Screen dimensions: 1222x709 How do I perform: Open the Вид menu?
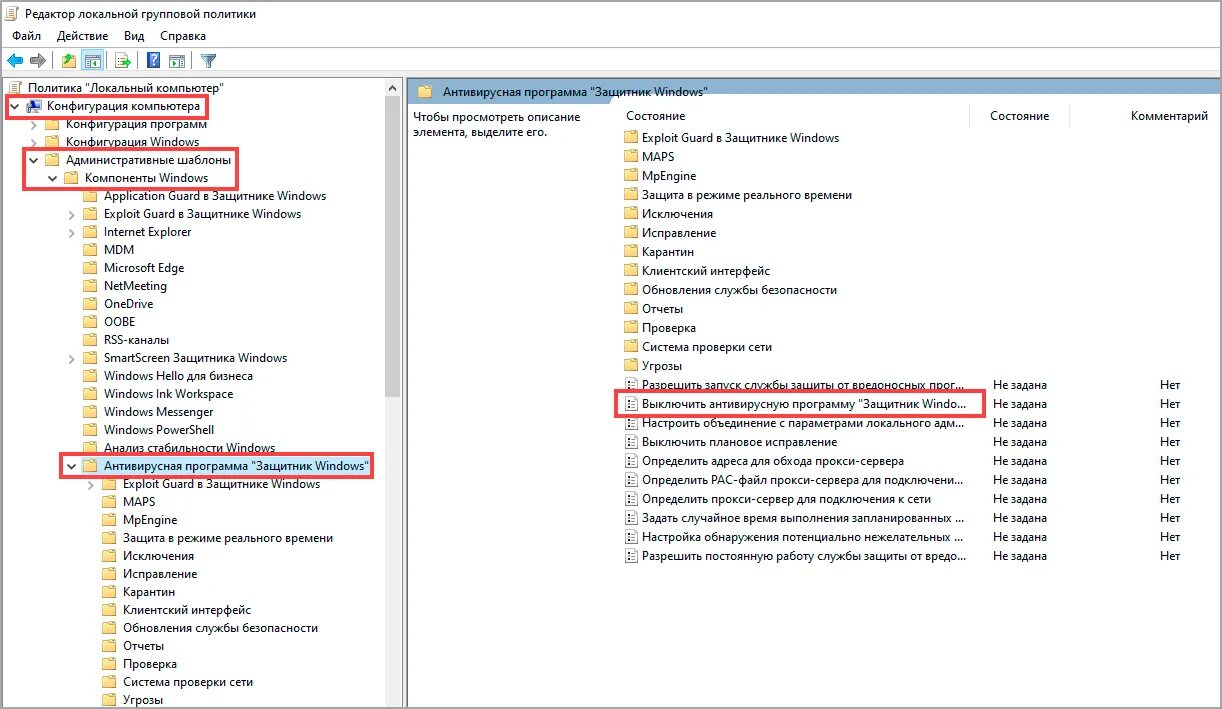pyautogui.click(x=134, y=36)
